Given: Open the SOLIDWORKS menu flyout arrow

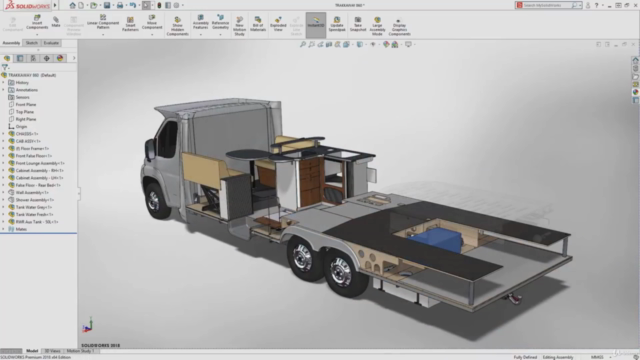Looking at the screenshot, I should tap(55, 5).
